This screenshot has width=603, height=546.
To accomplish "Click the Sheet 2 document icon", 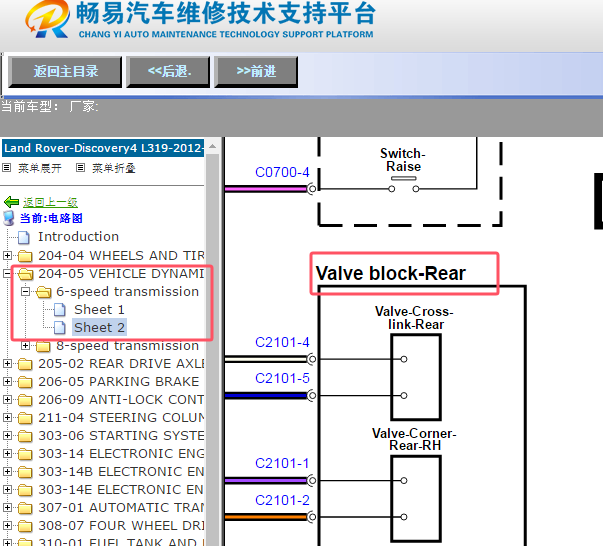I will [x=60, y=328].
